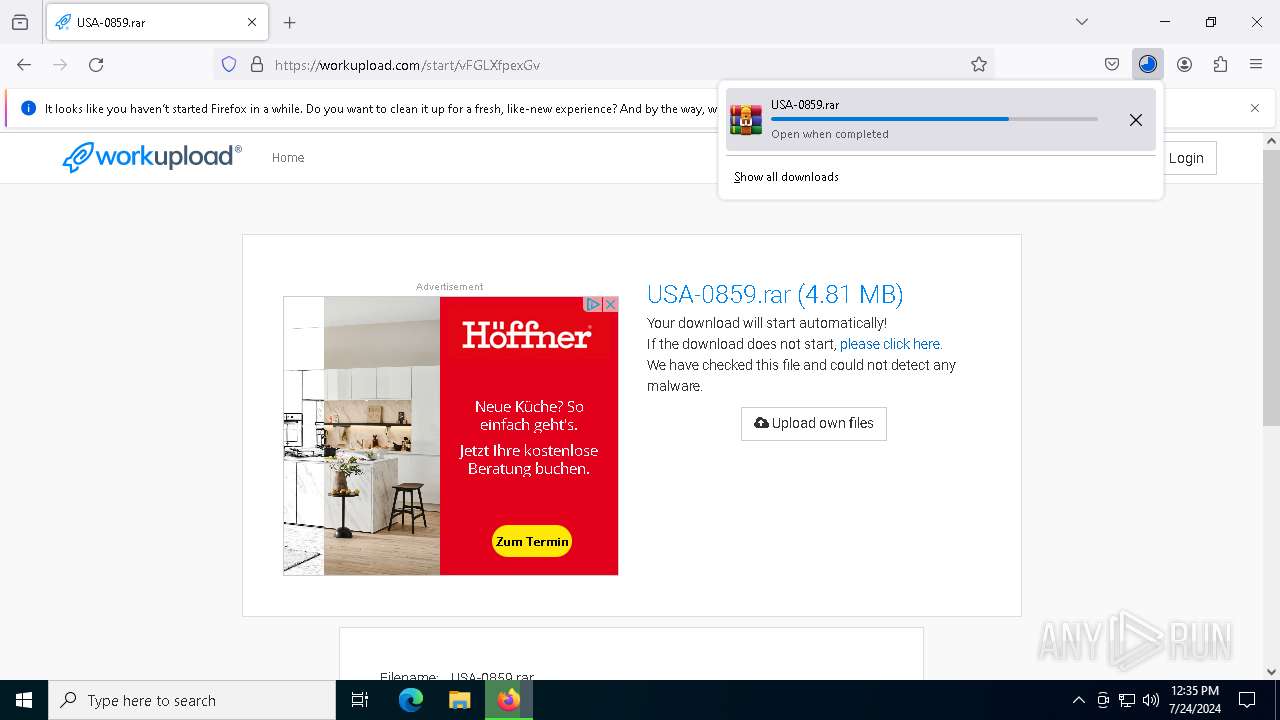Click the Login button

coord(1186,158)
